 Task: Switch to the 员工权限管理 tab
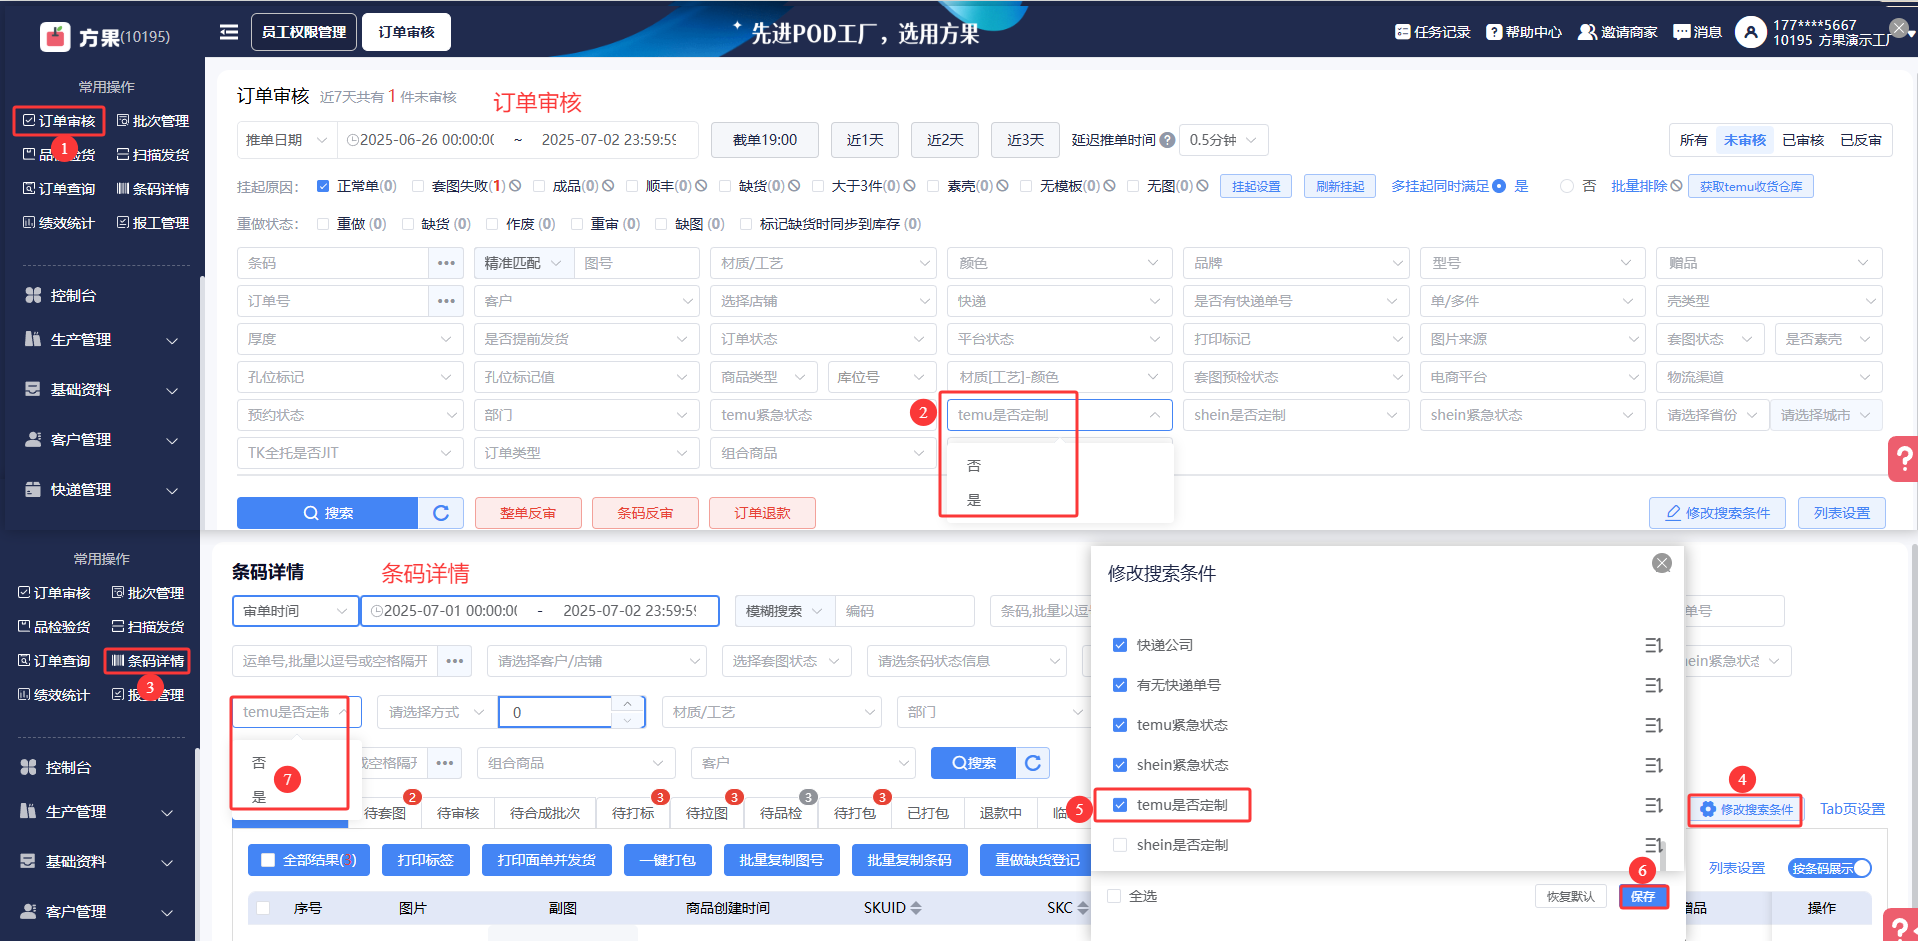pyautogui.click(x=304, y=32)
